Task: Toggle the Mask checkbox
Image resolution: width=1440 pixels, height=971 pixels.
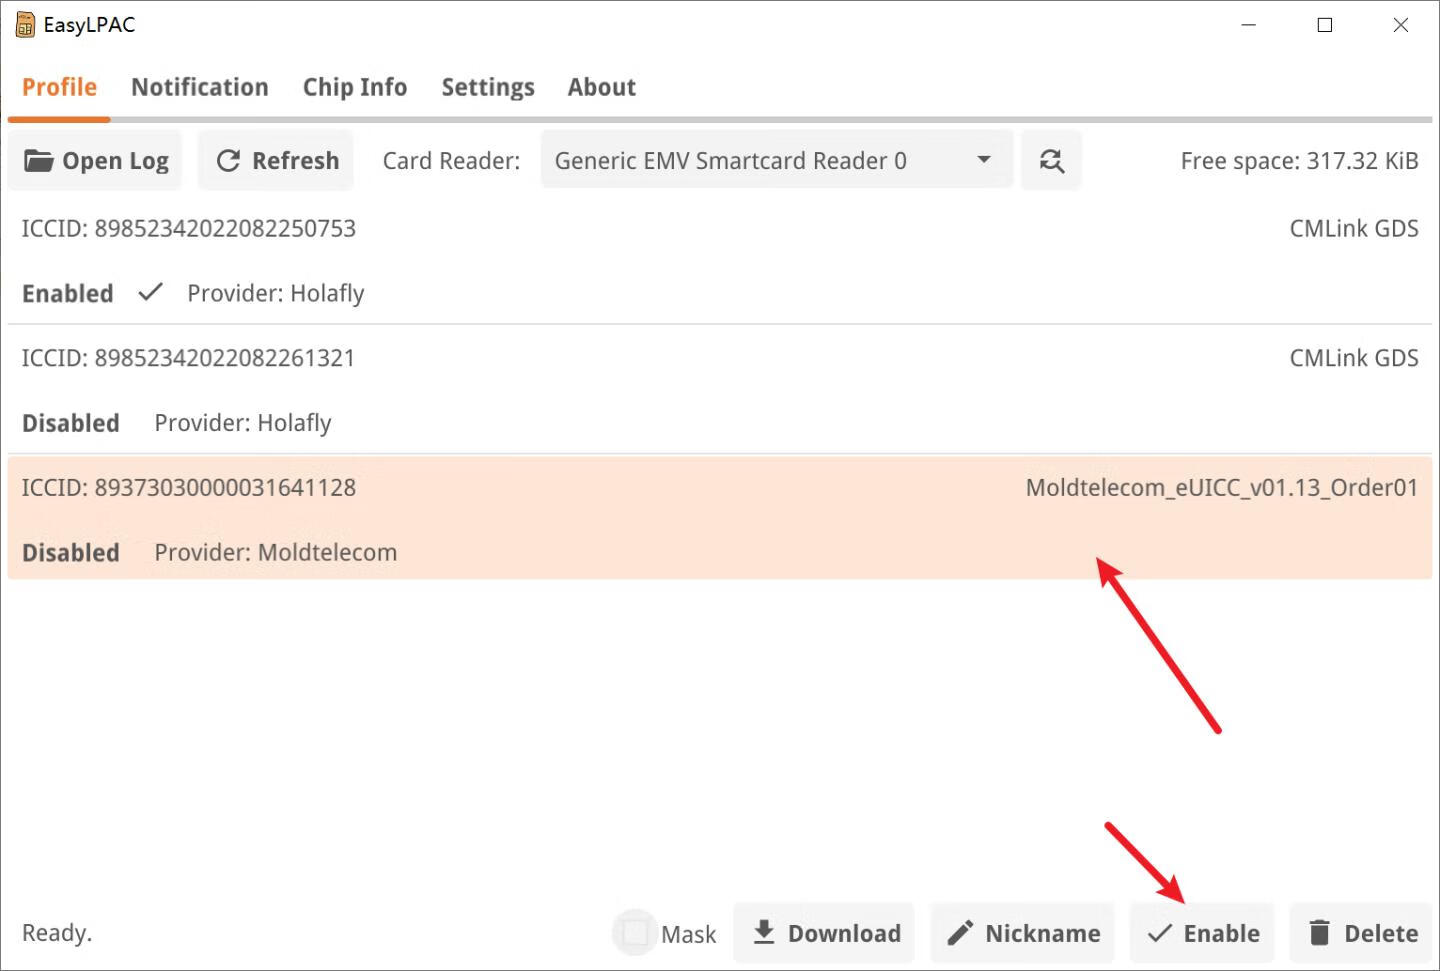Action: (x=634, y=933)
